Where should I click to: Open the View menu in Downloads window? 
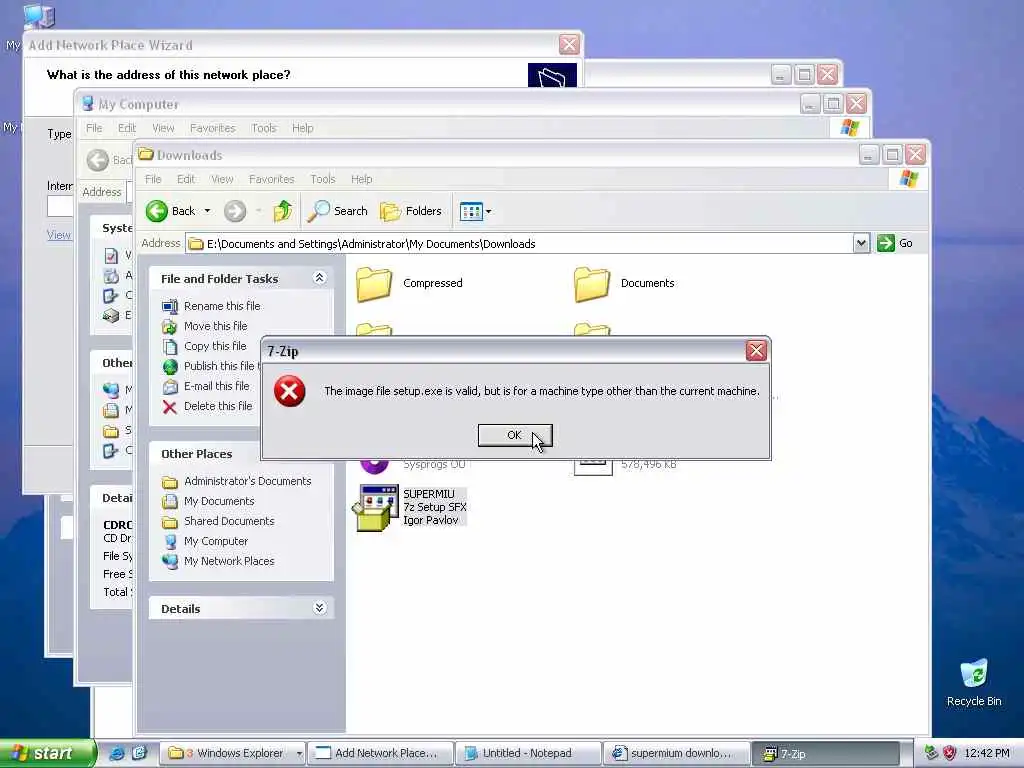tap(222, 179)
